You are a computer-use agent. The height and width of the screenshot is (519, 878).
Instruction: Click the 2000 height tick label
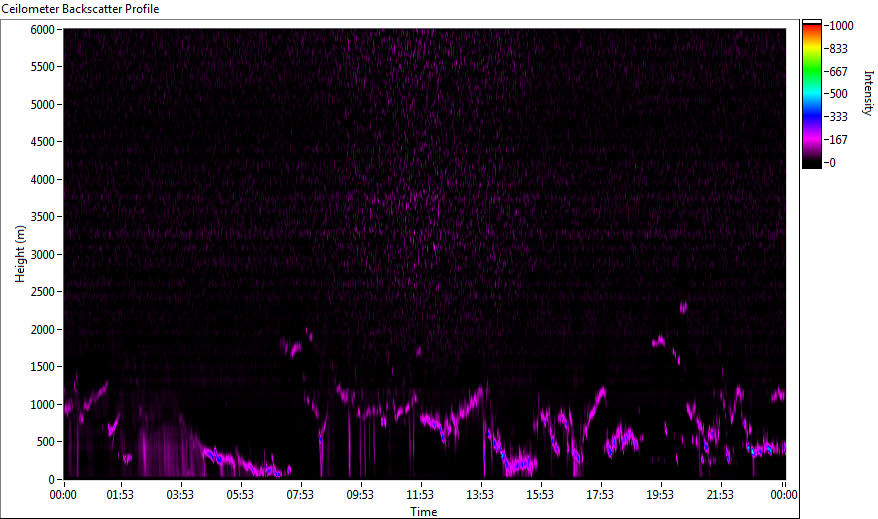(x=43, y=330)
